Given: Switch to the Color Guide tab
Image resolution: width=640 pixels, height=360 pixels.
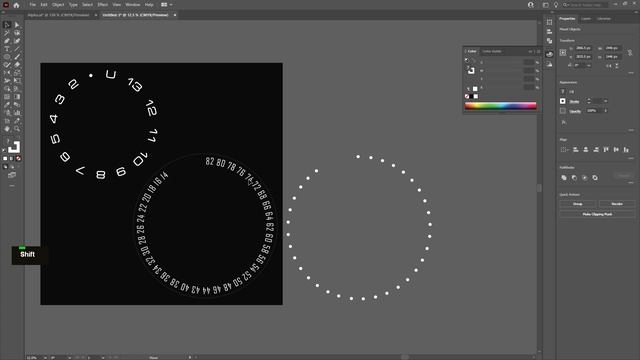Looking at the screenshot, I should (x=492, y=51).
